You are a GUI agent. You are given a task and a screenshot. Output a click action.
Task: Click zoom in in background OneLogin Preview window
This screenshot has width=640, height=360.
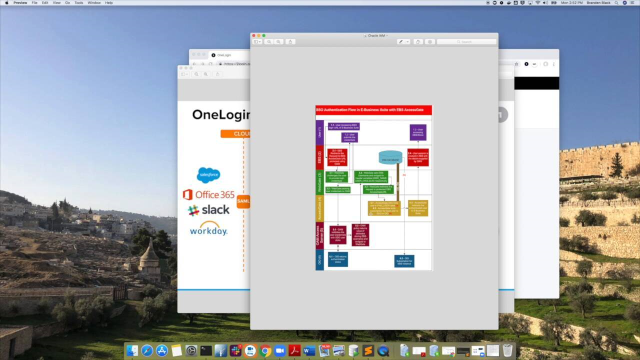pos(206,74)
